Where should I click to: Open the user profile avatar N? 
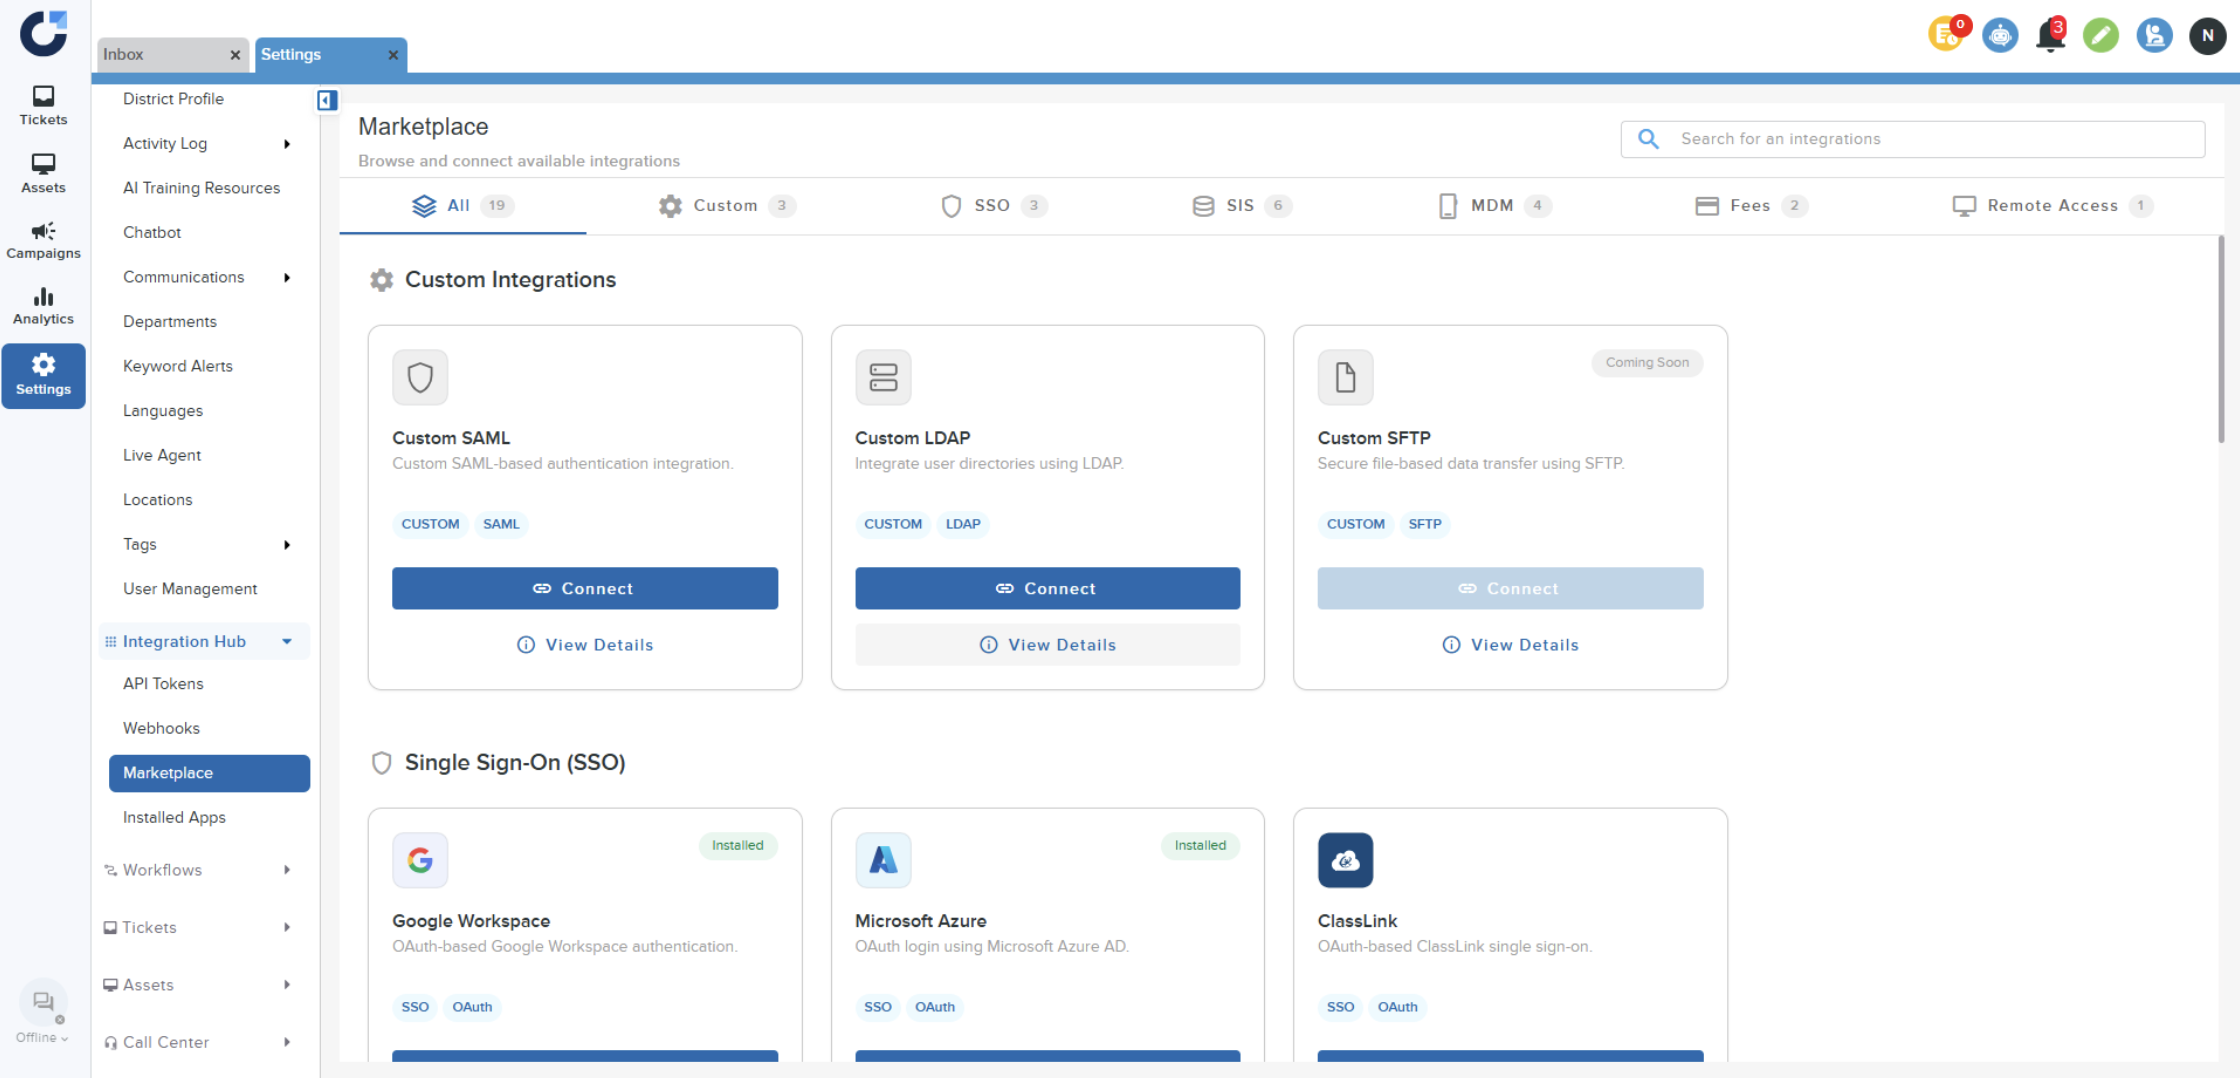click(x=2207, y=36)
